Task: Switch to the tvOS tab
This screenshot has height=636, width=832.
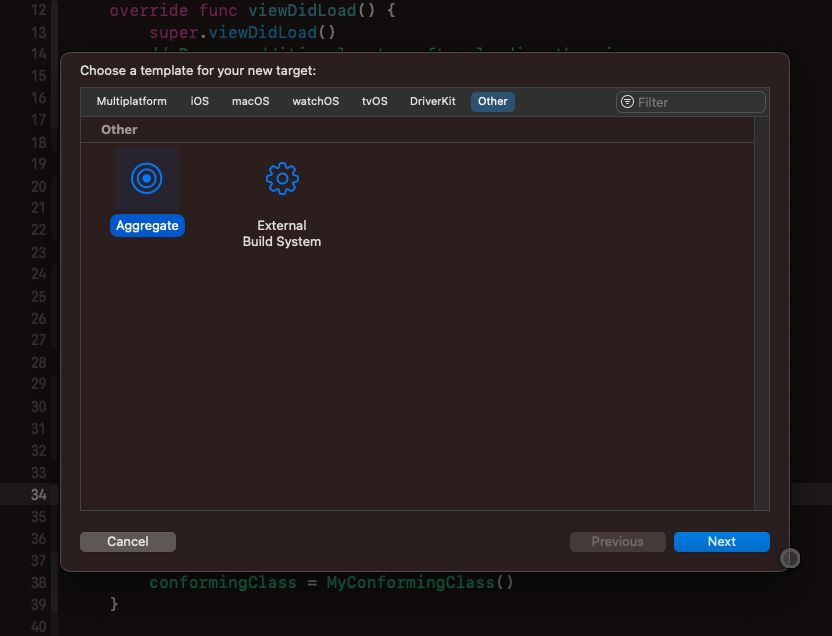Action: pyautogui.click(x=375, y=101)
